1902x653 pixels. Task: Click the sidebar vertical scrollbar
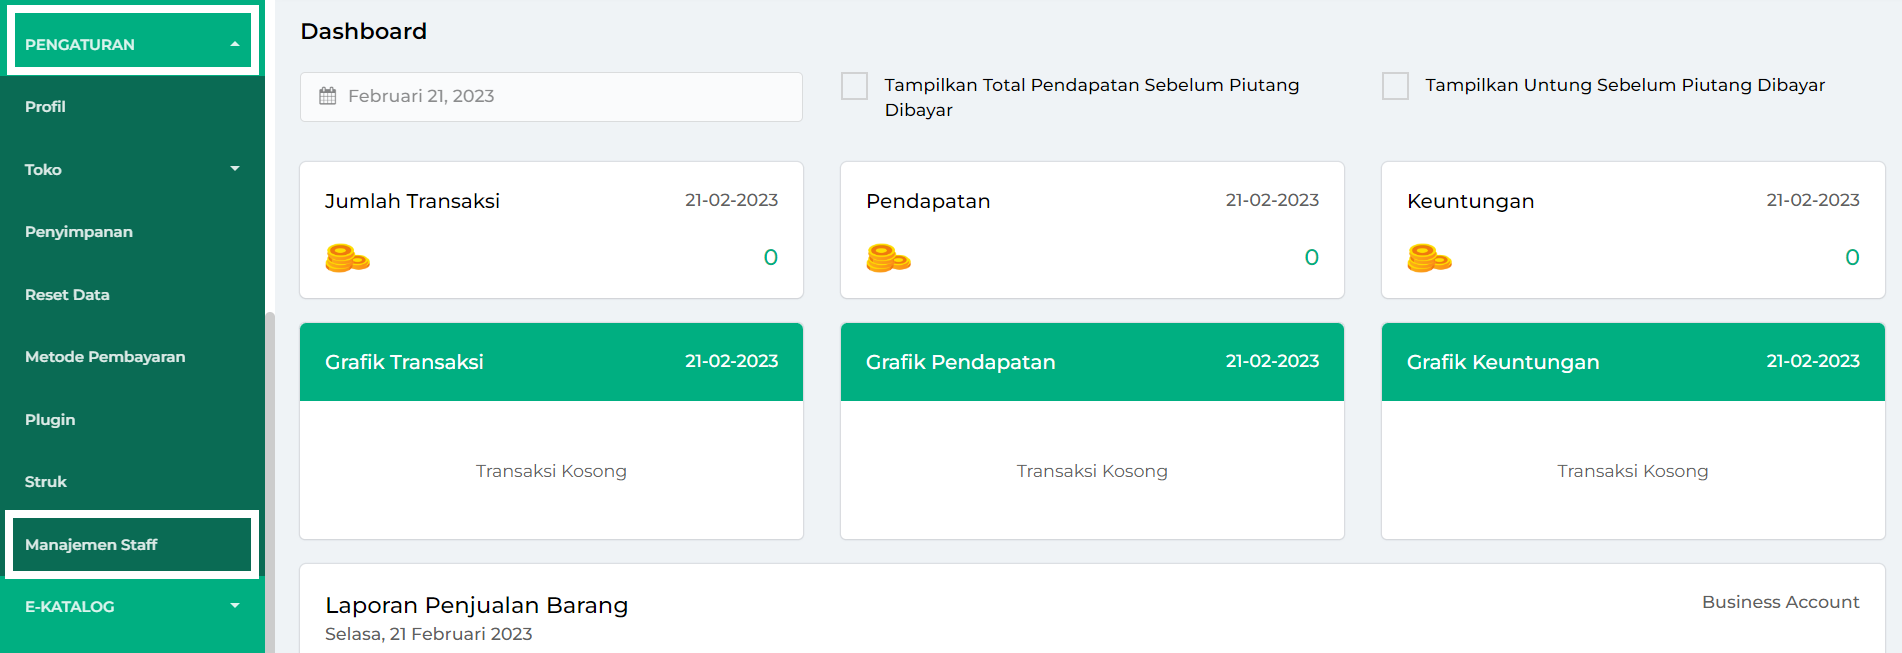(x=270, y=480)
